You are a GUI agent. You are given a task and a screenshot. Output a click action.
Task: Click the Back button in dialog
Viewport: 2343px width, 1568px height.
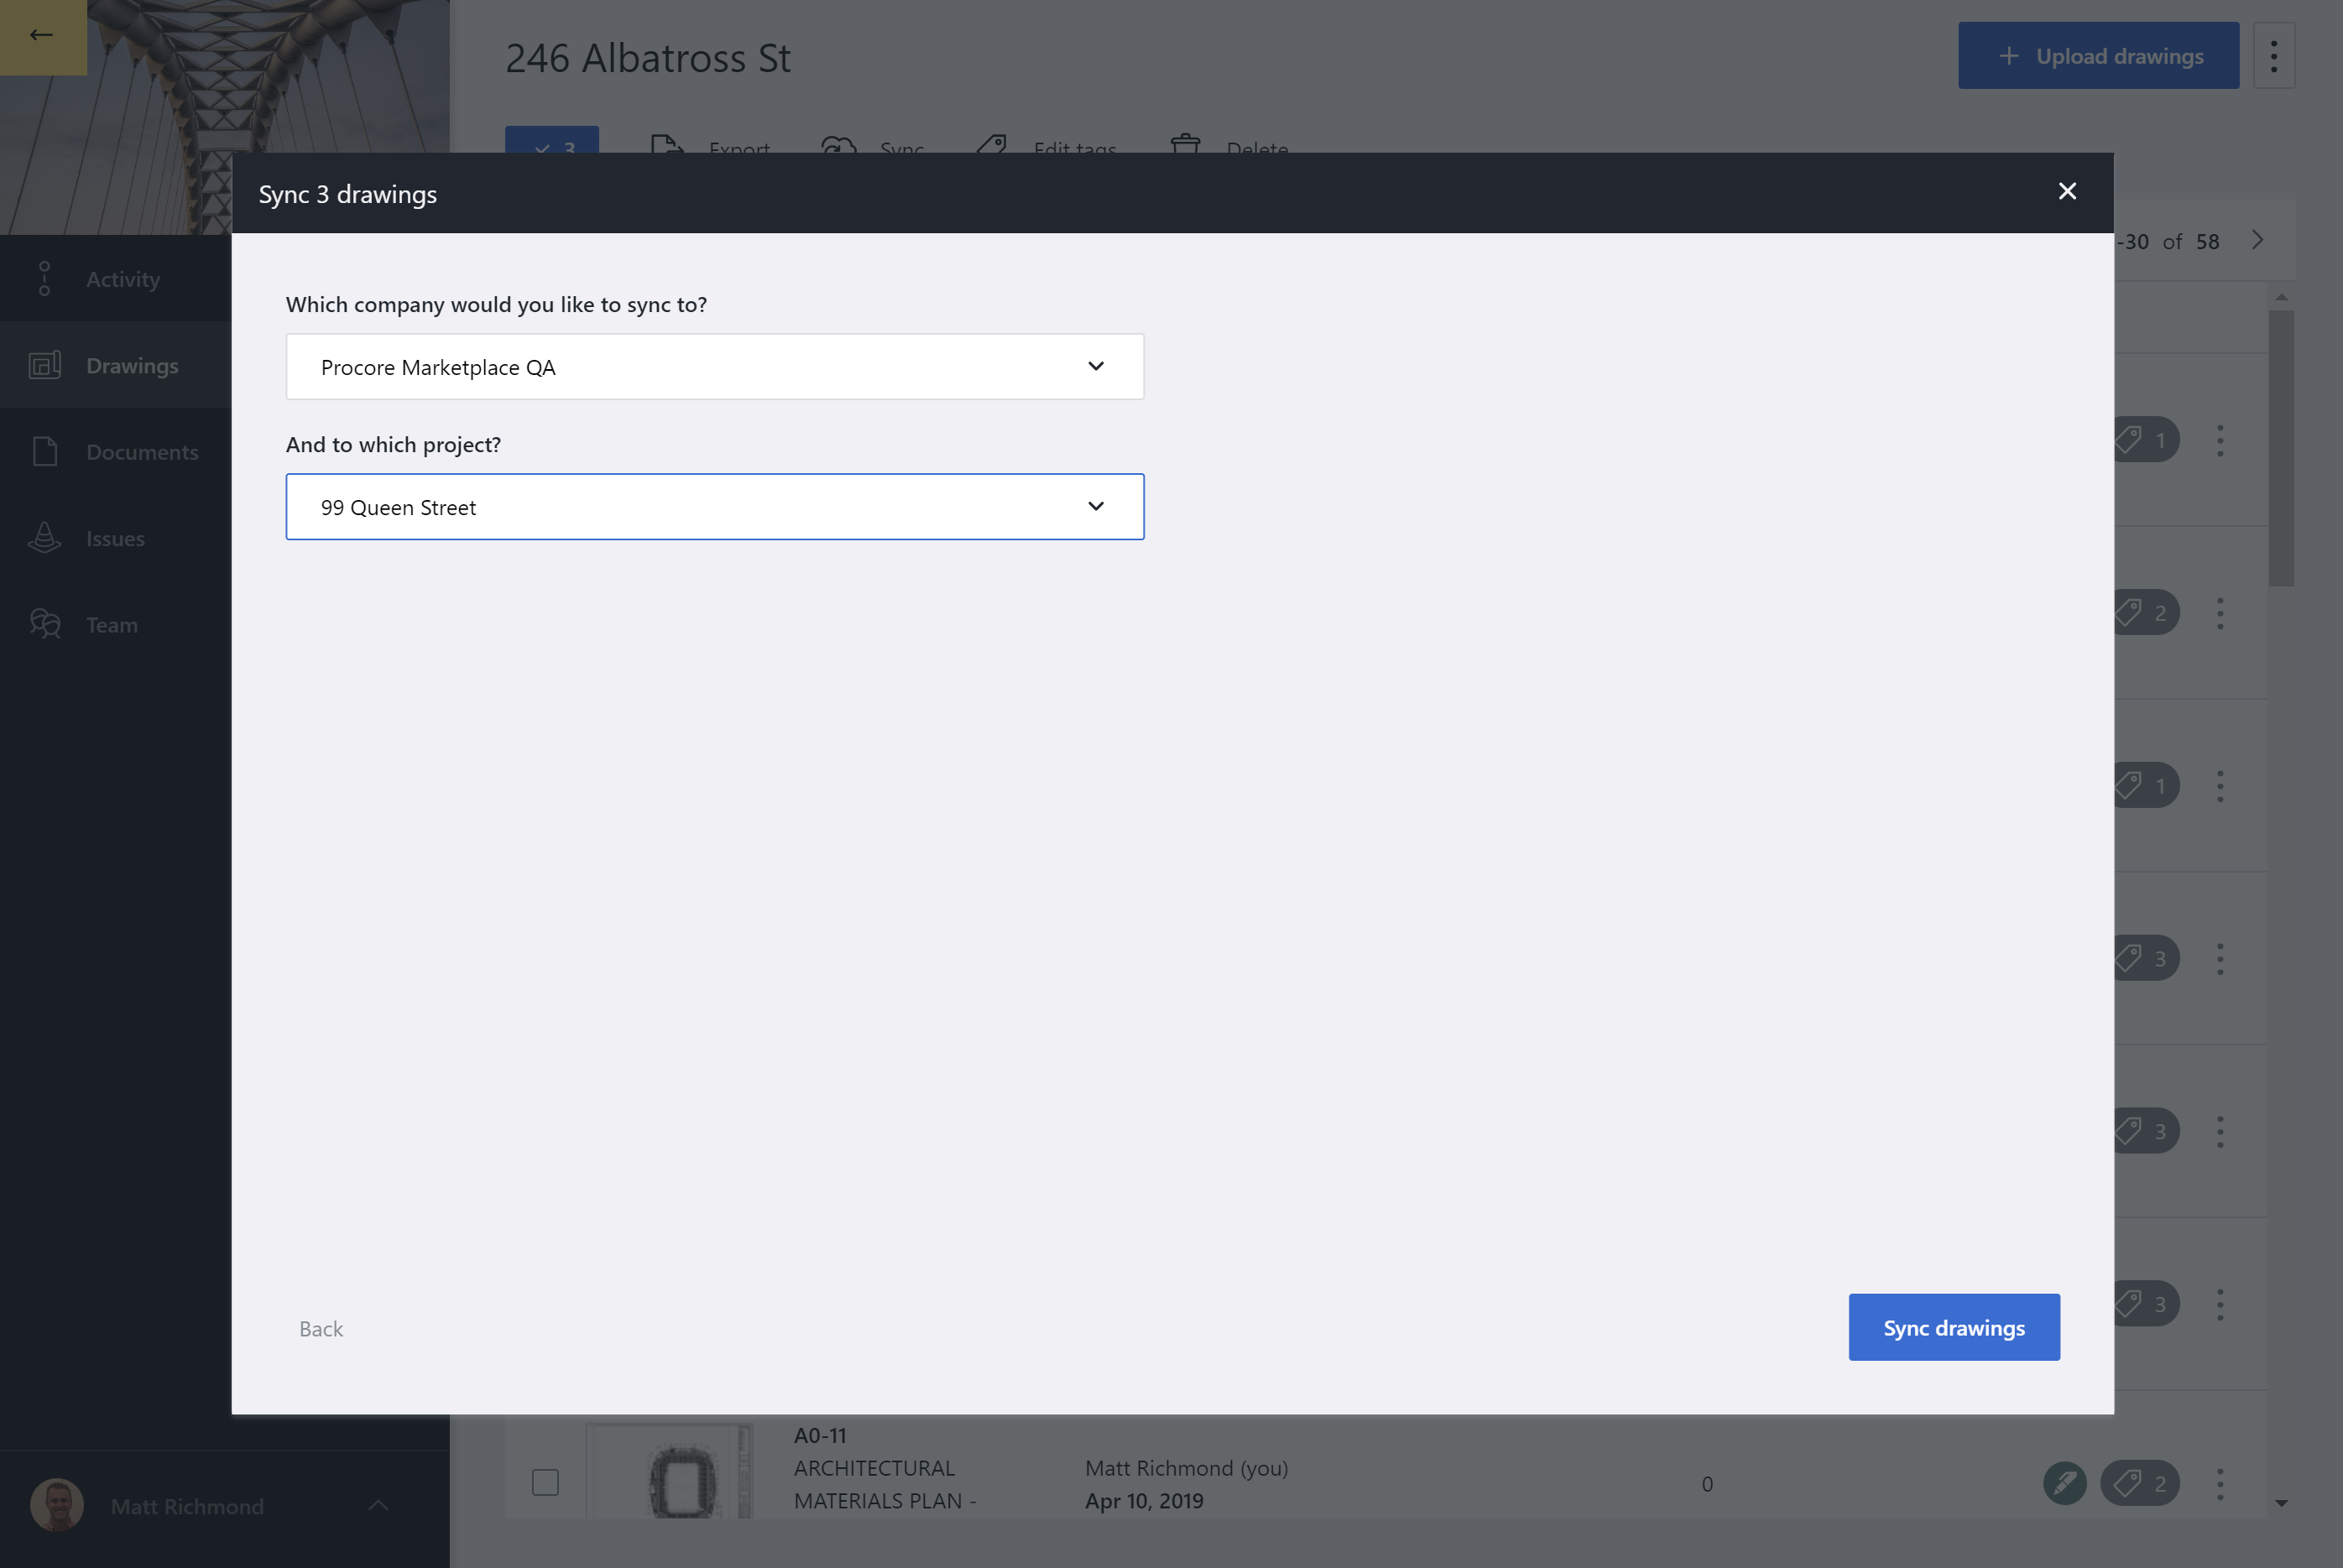[x=322, y=1328]
